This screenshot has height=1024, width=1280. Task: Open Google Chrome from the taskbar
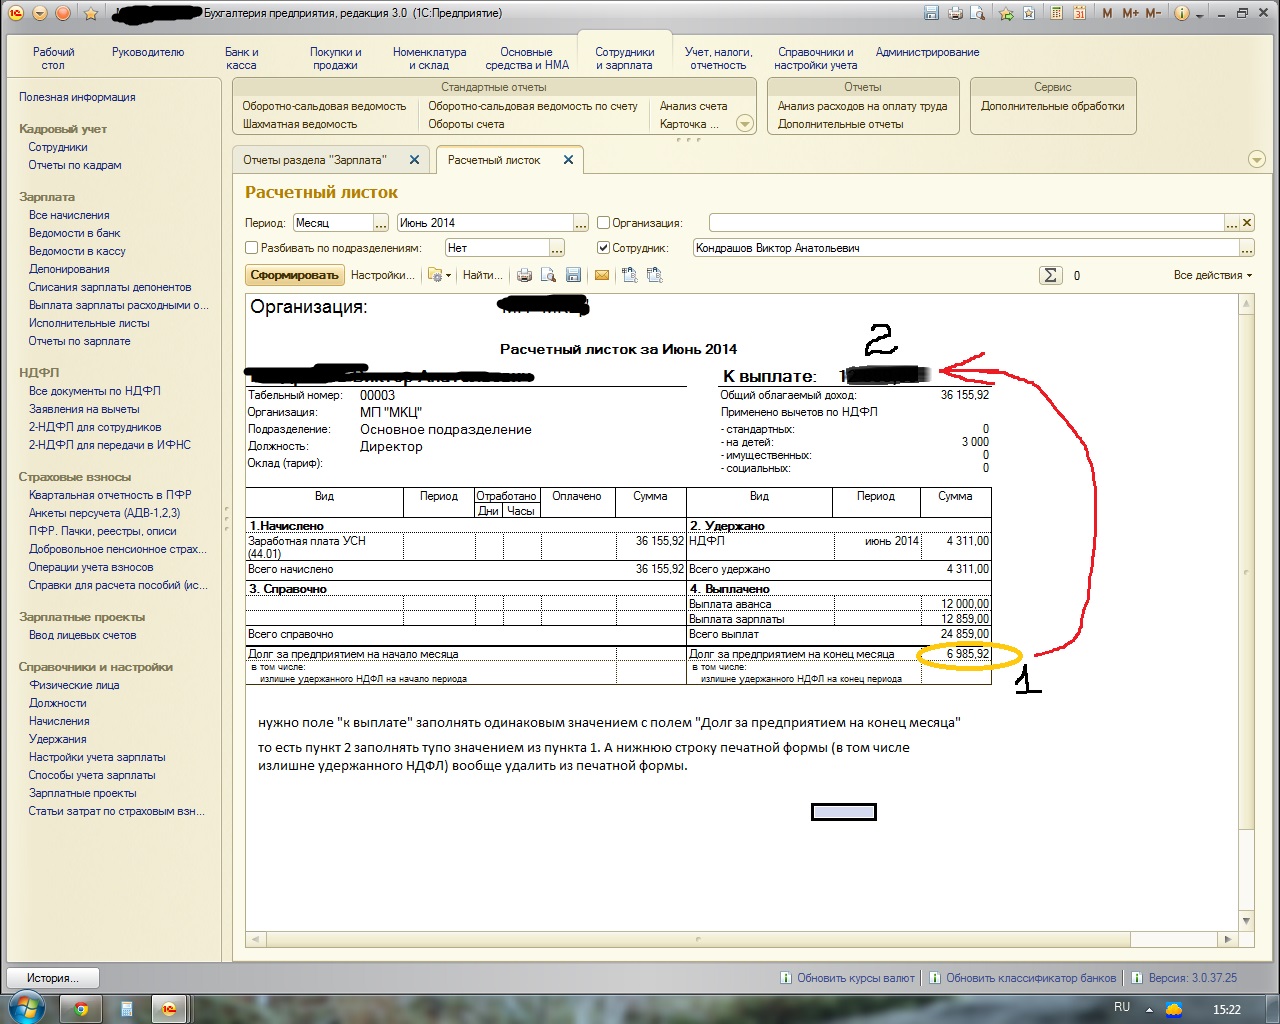pos(81,1009)
